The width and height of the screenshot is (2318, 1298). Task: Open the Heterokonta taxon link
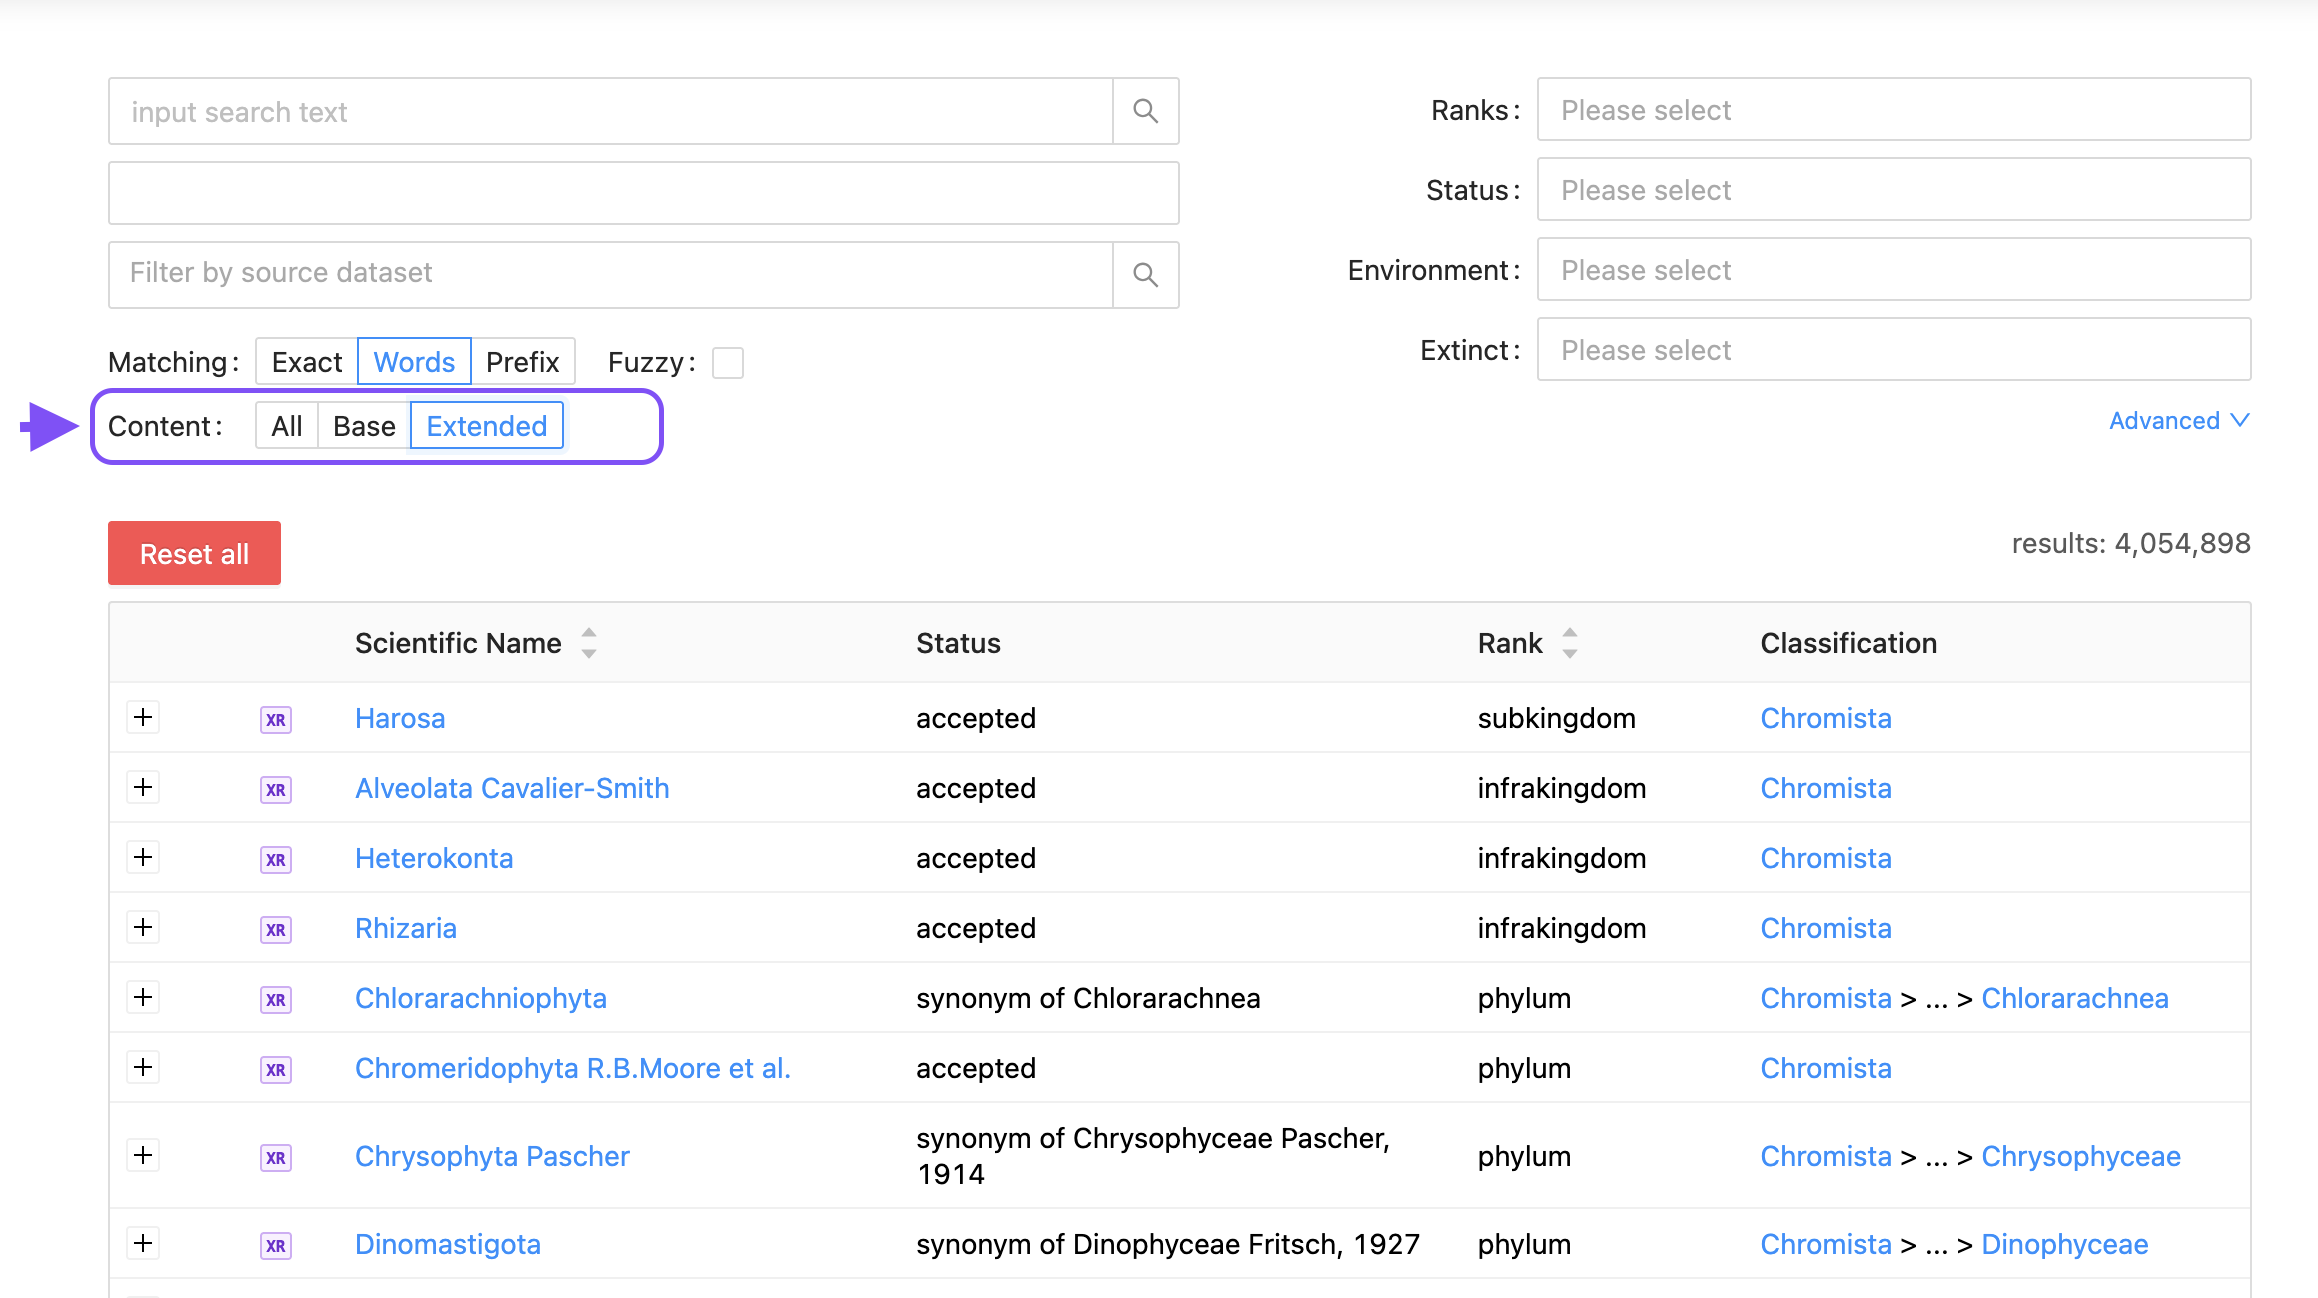(x=433, y=858)
